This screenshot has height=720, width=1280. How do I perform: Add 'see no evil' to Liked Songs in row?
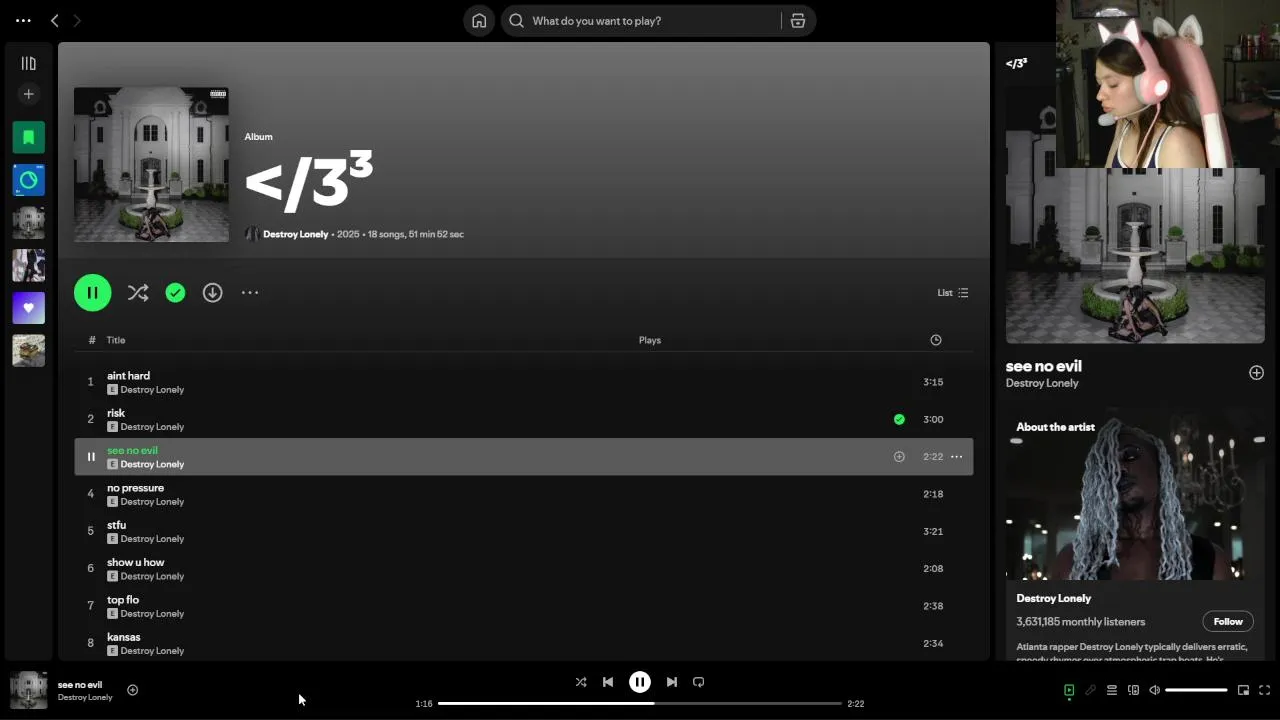(899, 457)
